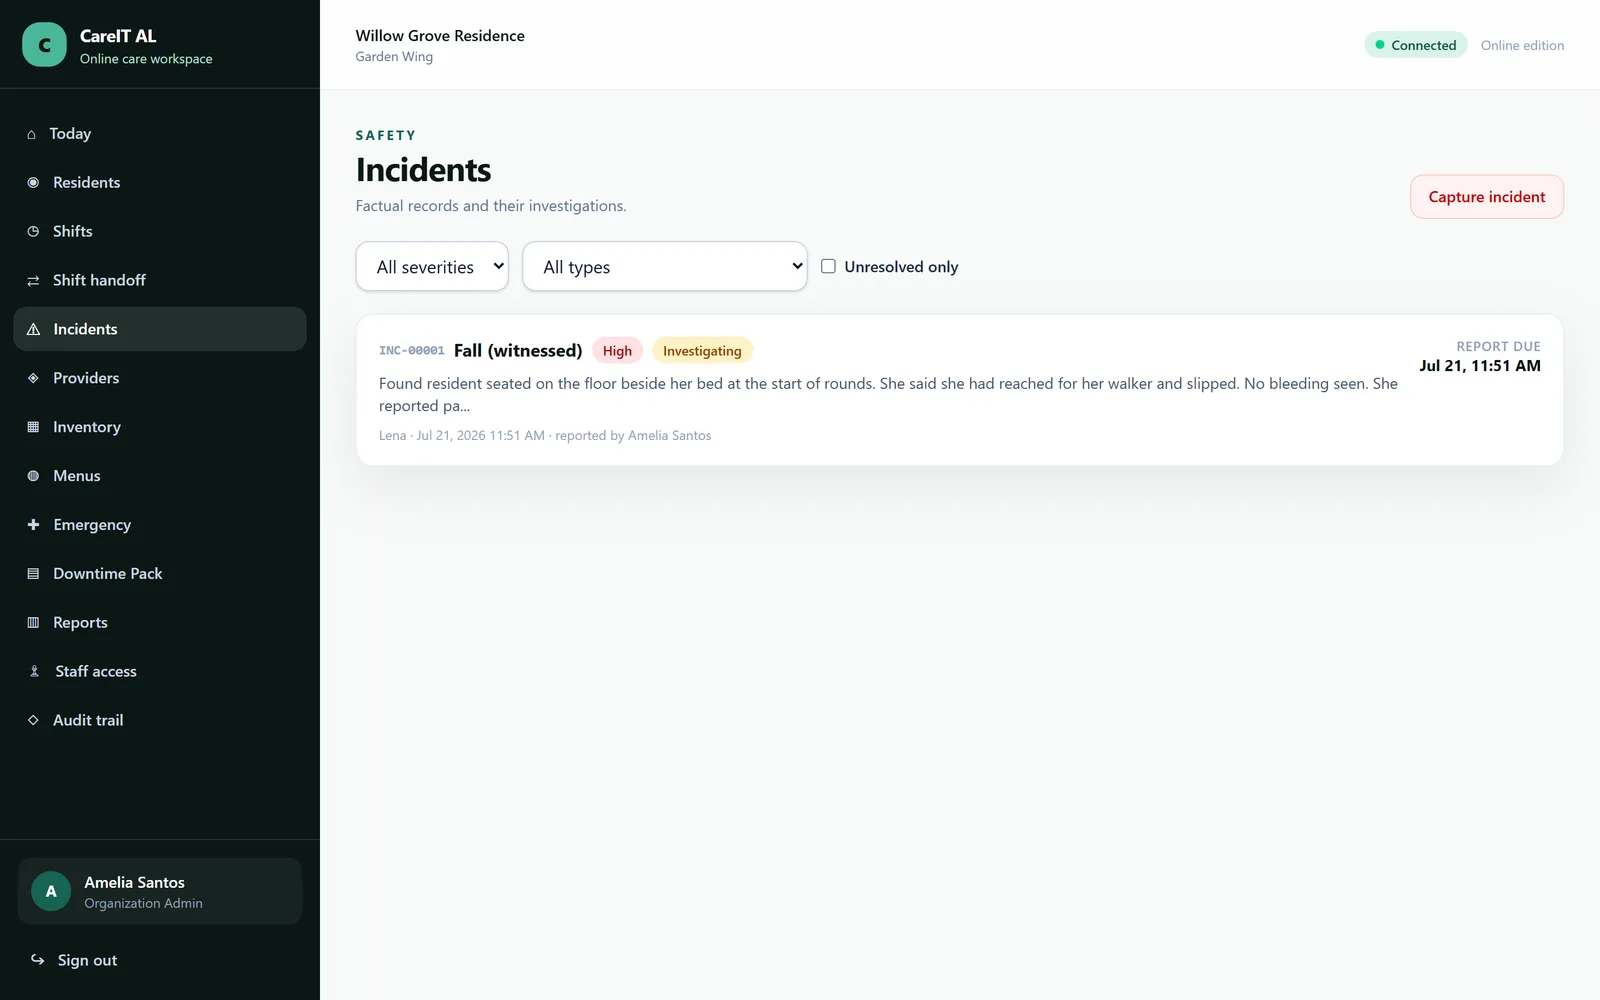1600x1000 pixels.
Task: Open Staff access settings
Action: click(x=160, y=671)
